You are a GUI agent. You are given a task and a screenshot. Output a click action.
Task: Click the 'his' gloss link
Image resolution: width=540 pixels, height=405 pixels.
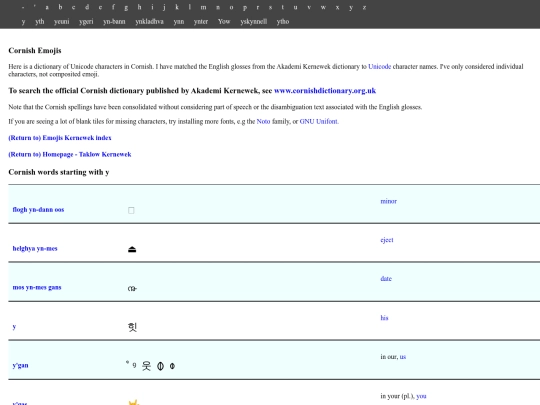[384, 318]
